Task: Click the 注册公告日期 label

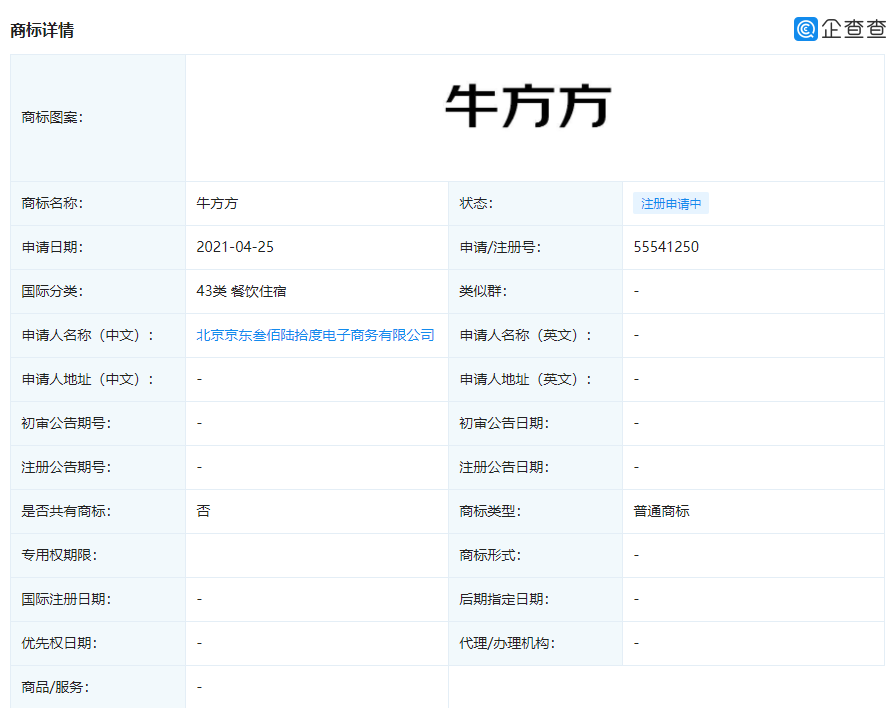Action: point(504,467)
